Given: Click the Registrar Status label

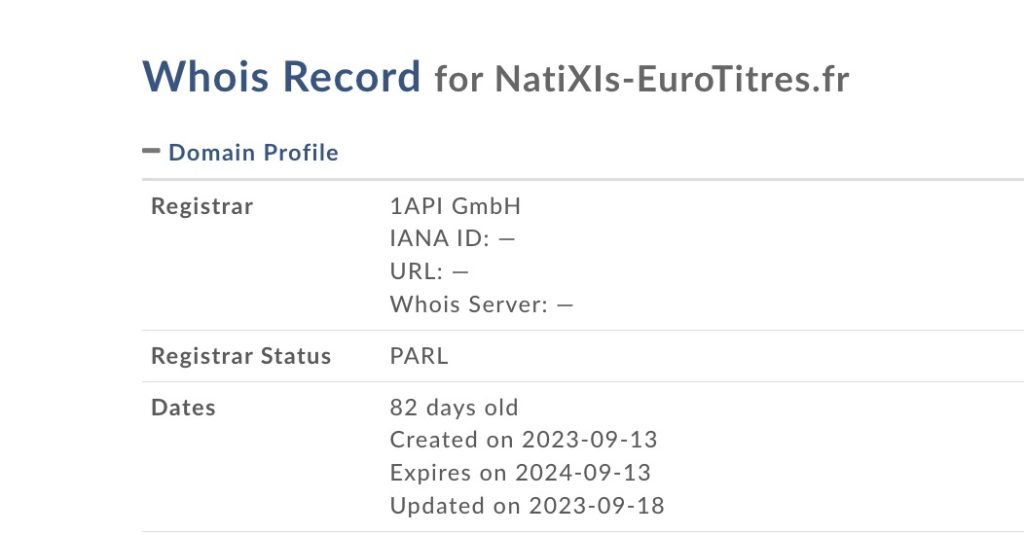Looking at the screenshot, I should [241, 356].
